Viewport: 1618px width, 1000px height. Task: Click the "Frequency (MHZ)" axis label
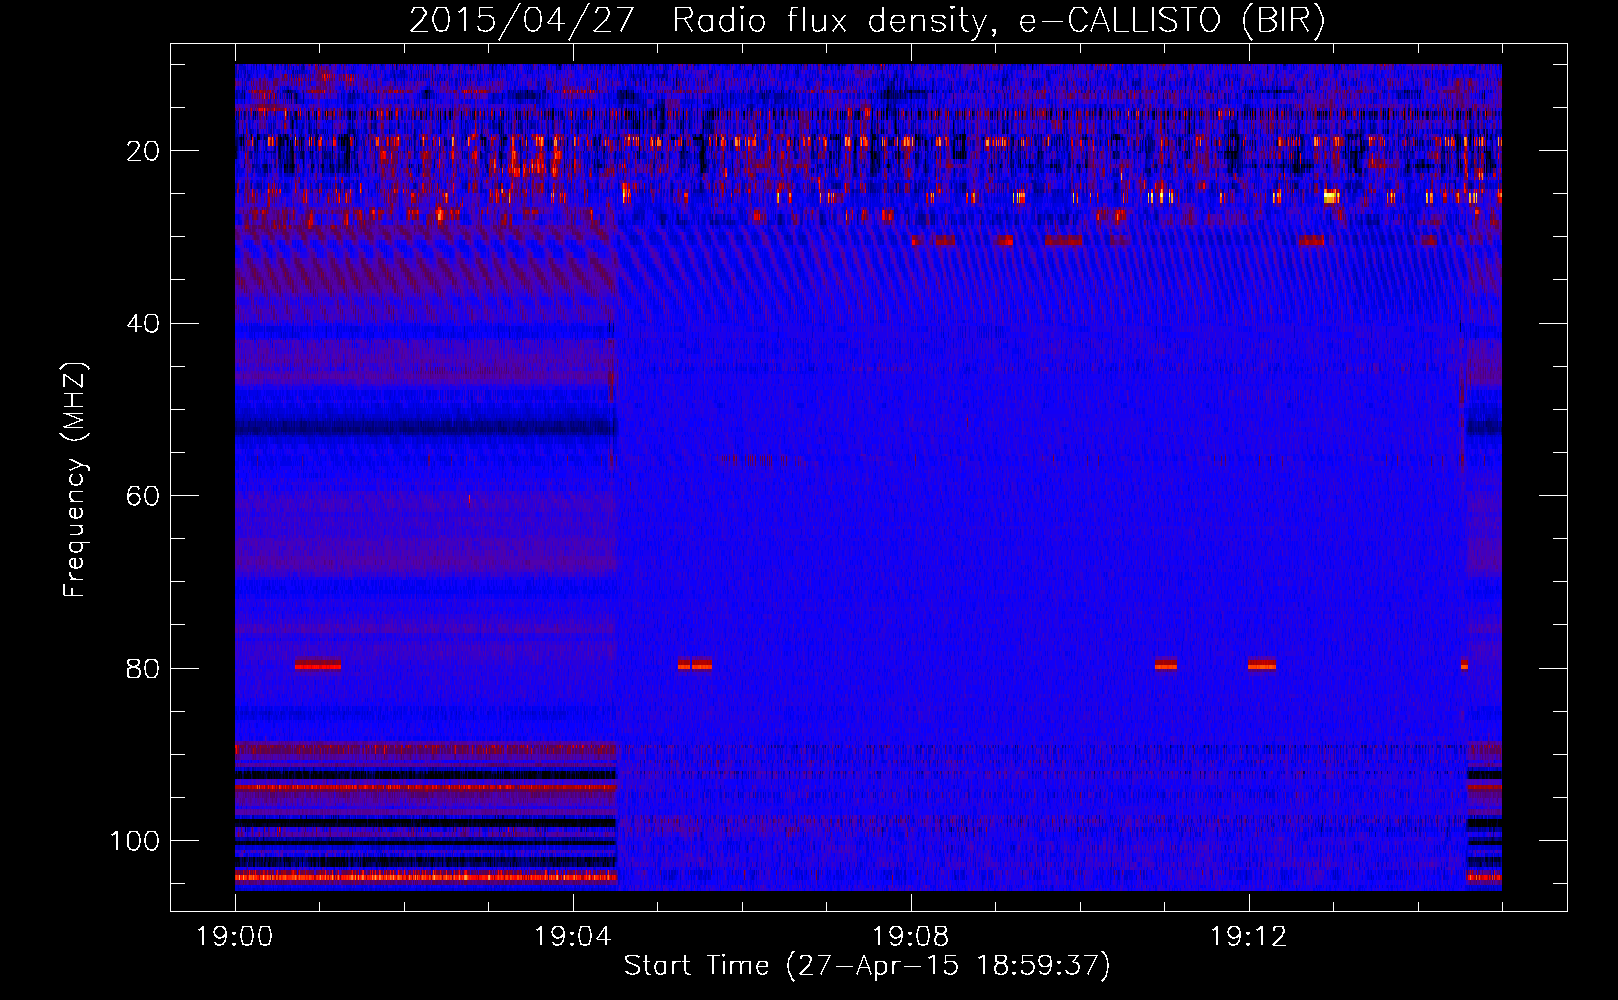coord(75,479)
